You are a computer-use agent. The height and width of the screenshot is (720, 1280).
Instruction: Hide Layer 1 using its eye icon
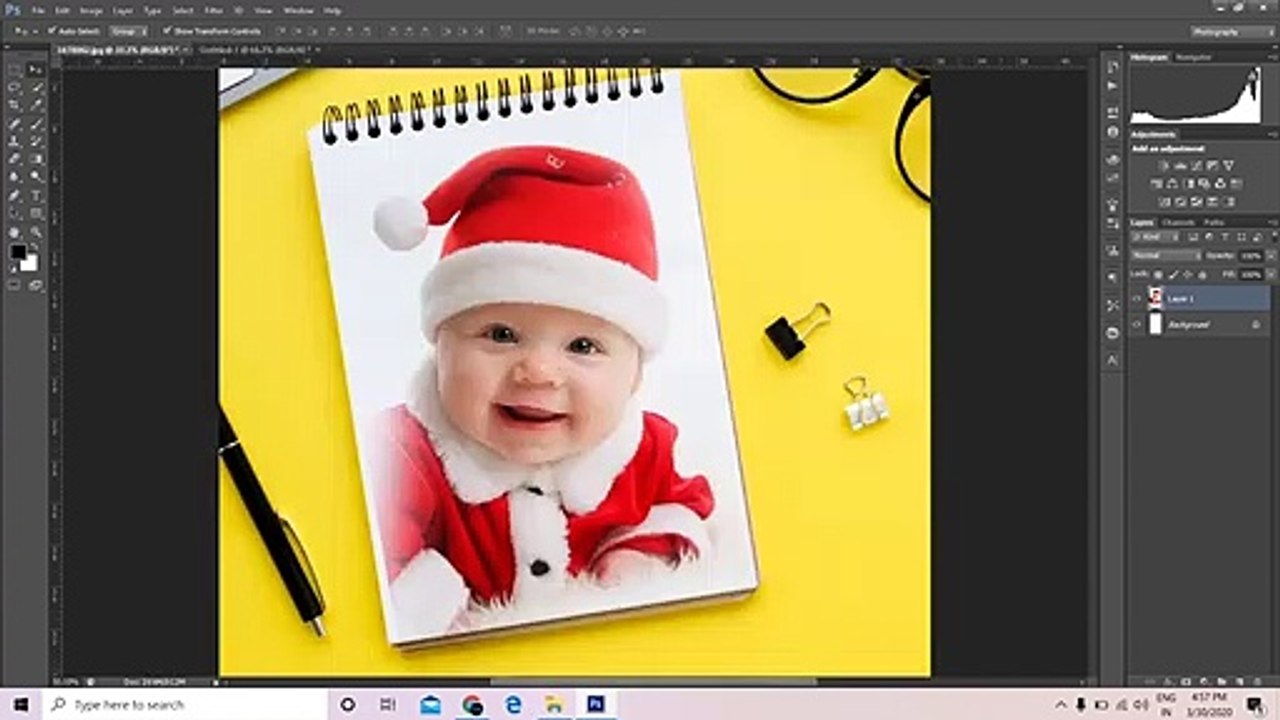pos(1136,298)
